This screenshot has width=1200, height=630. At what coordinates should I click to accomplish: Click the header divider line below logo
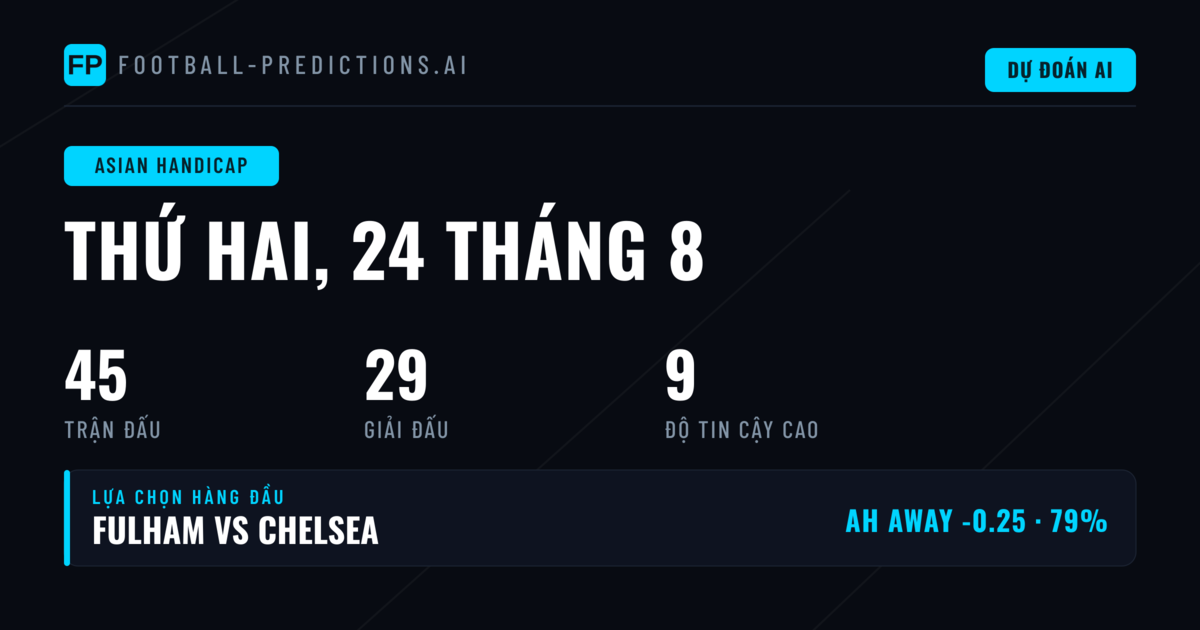(600, 106)
